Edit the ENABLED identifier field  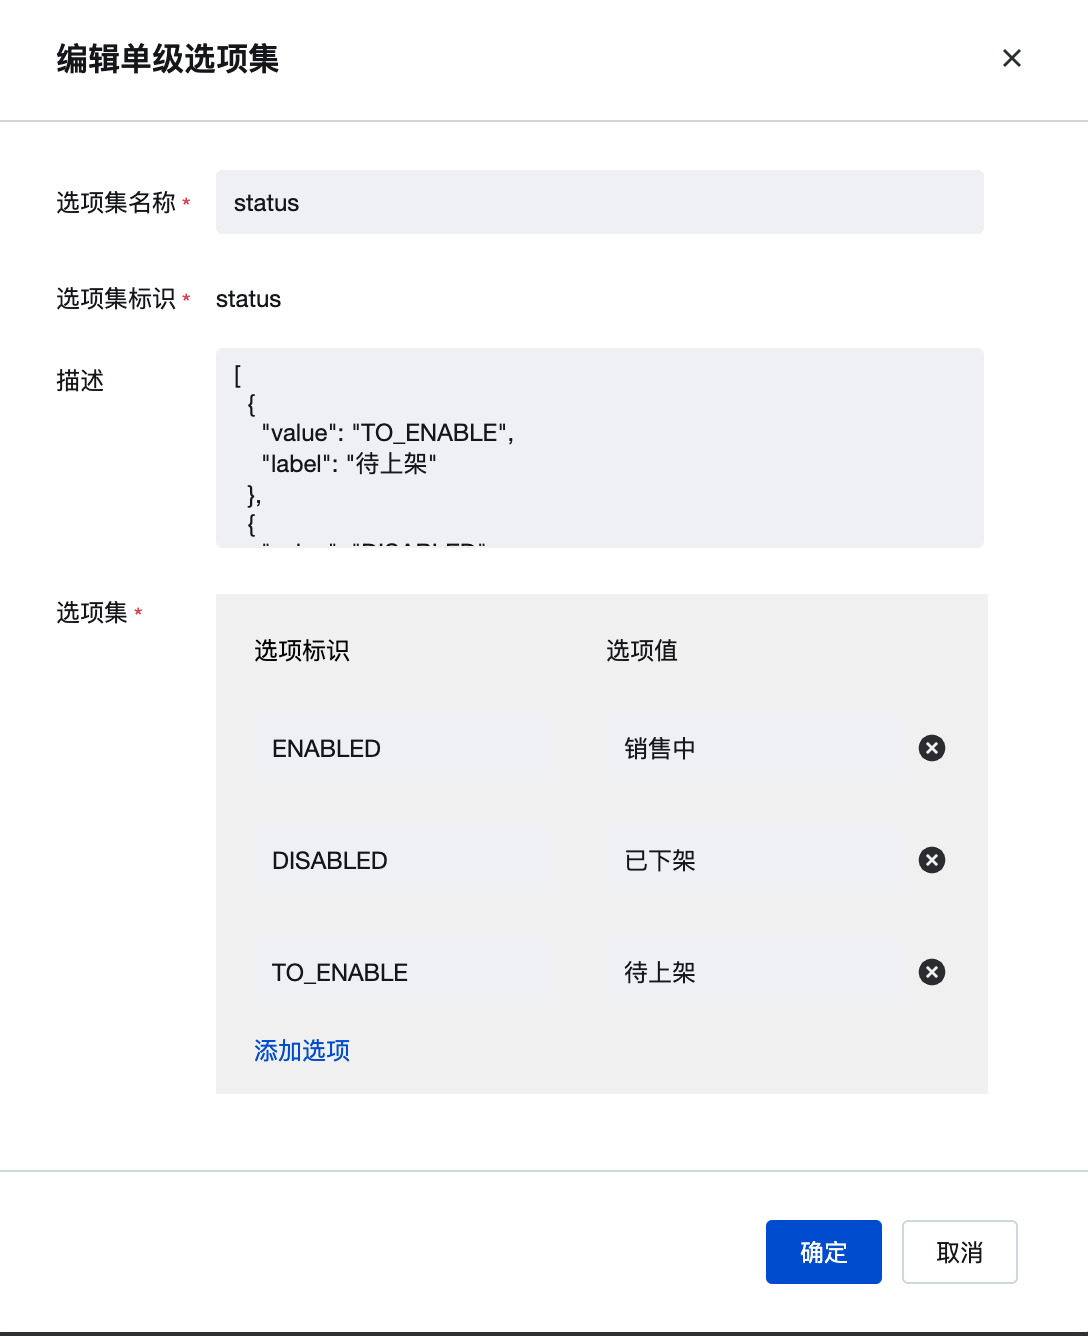pyautogui.click(x=400, y=748)
